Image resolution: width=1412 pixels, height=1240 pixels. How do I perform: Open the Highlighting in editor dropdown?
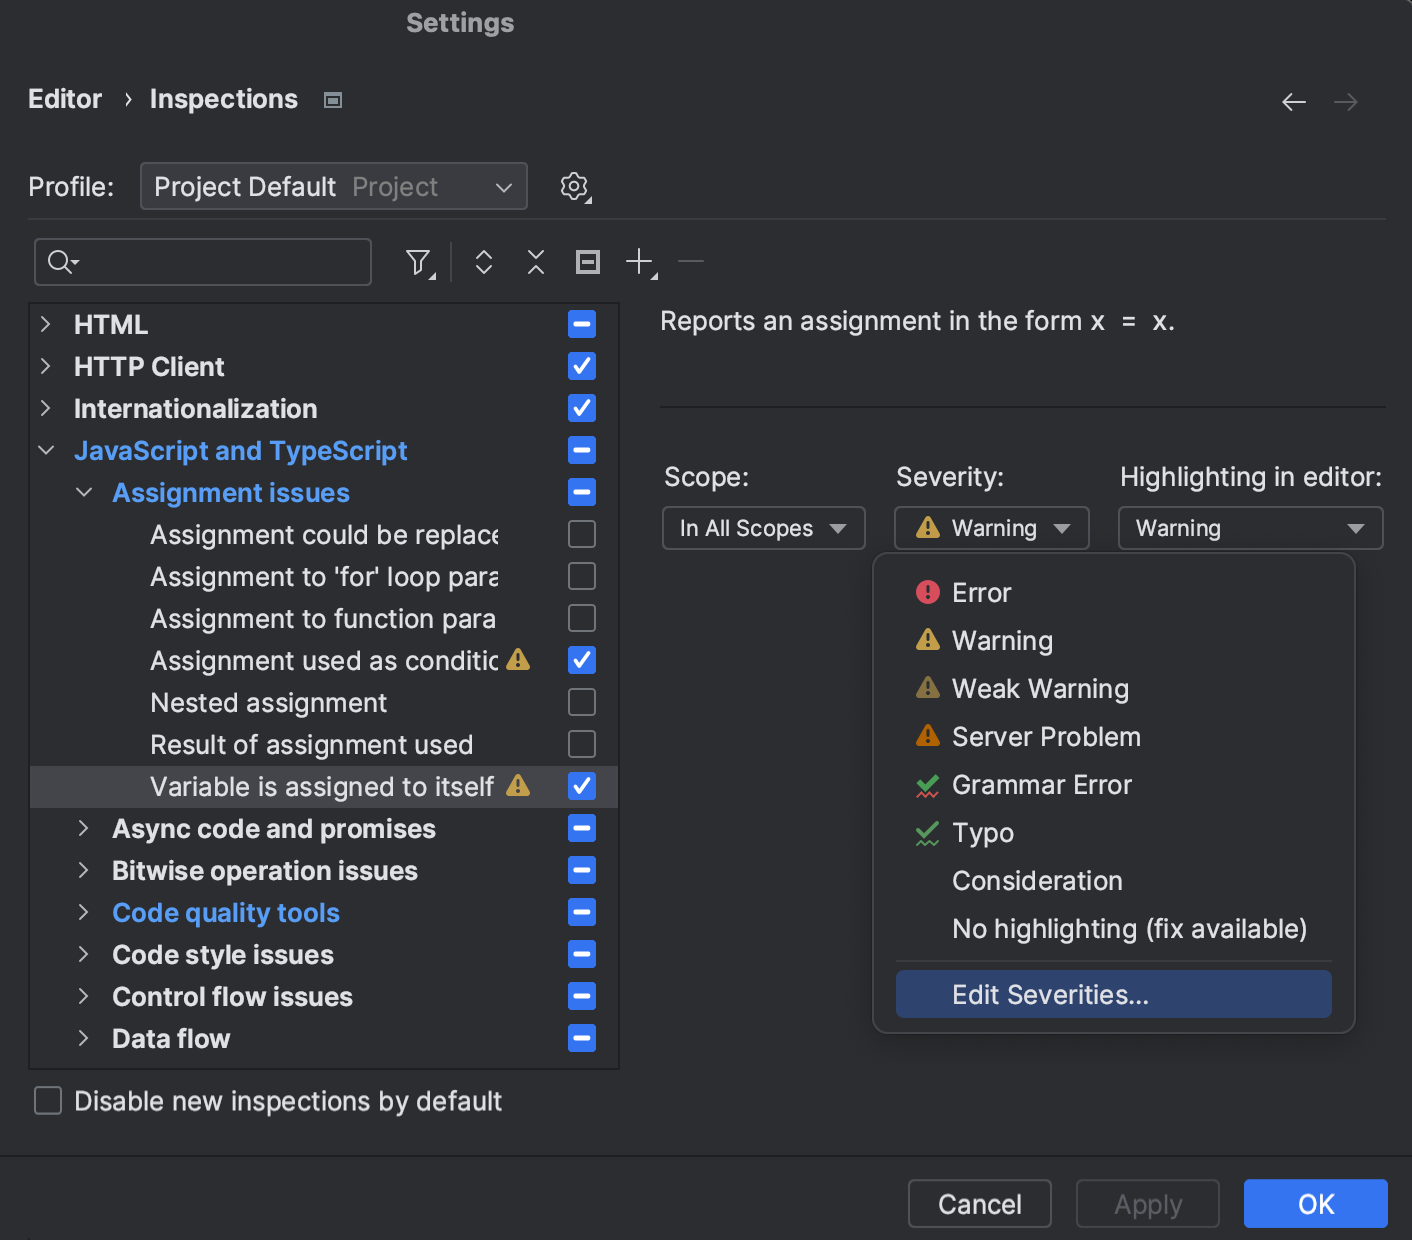(x=1250, y=528)
